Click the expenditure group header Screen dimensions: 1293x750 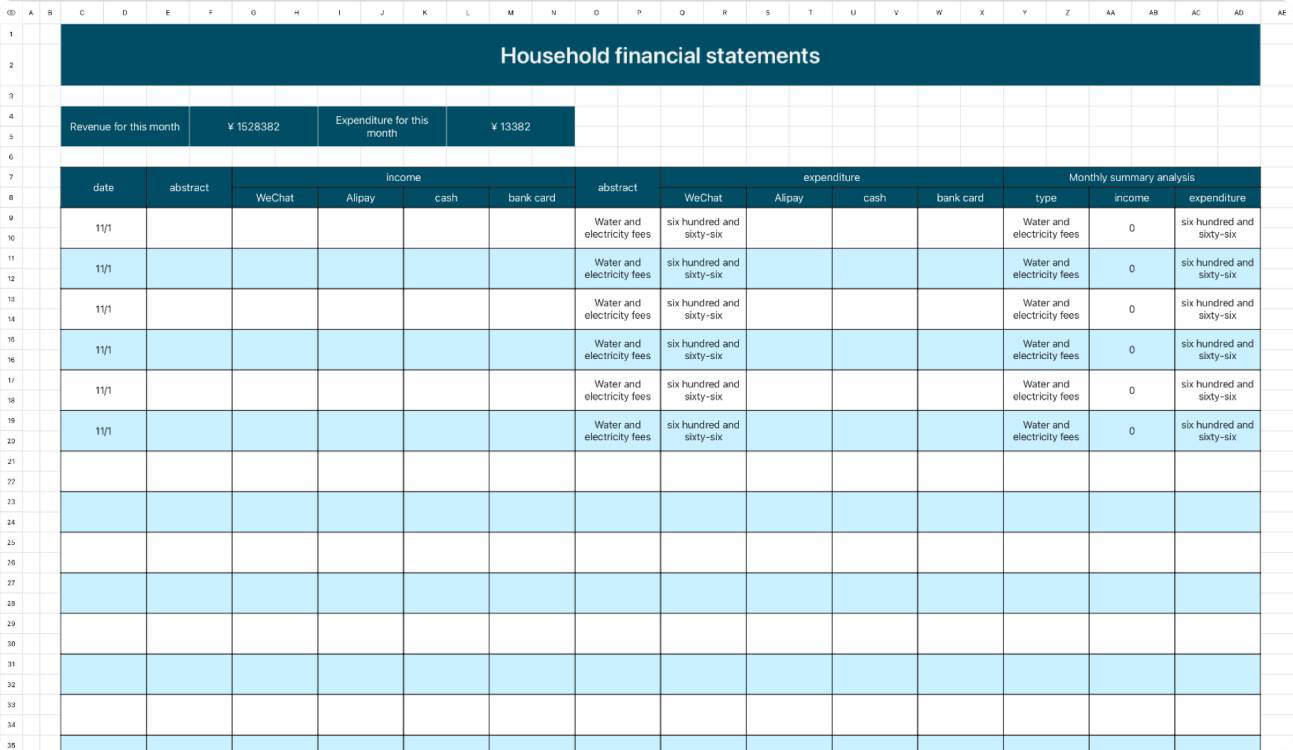click(x=831, y=177)
